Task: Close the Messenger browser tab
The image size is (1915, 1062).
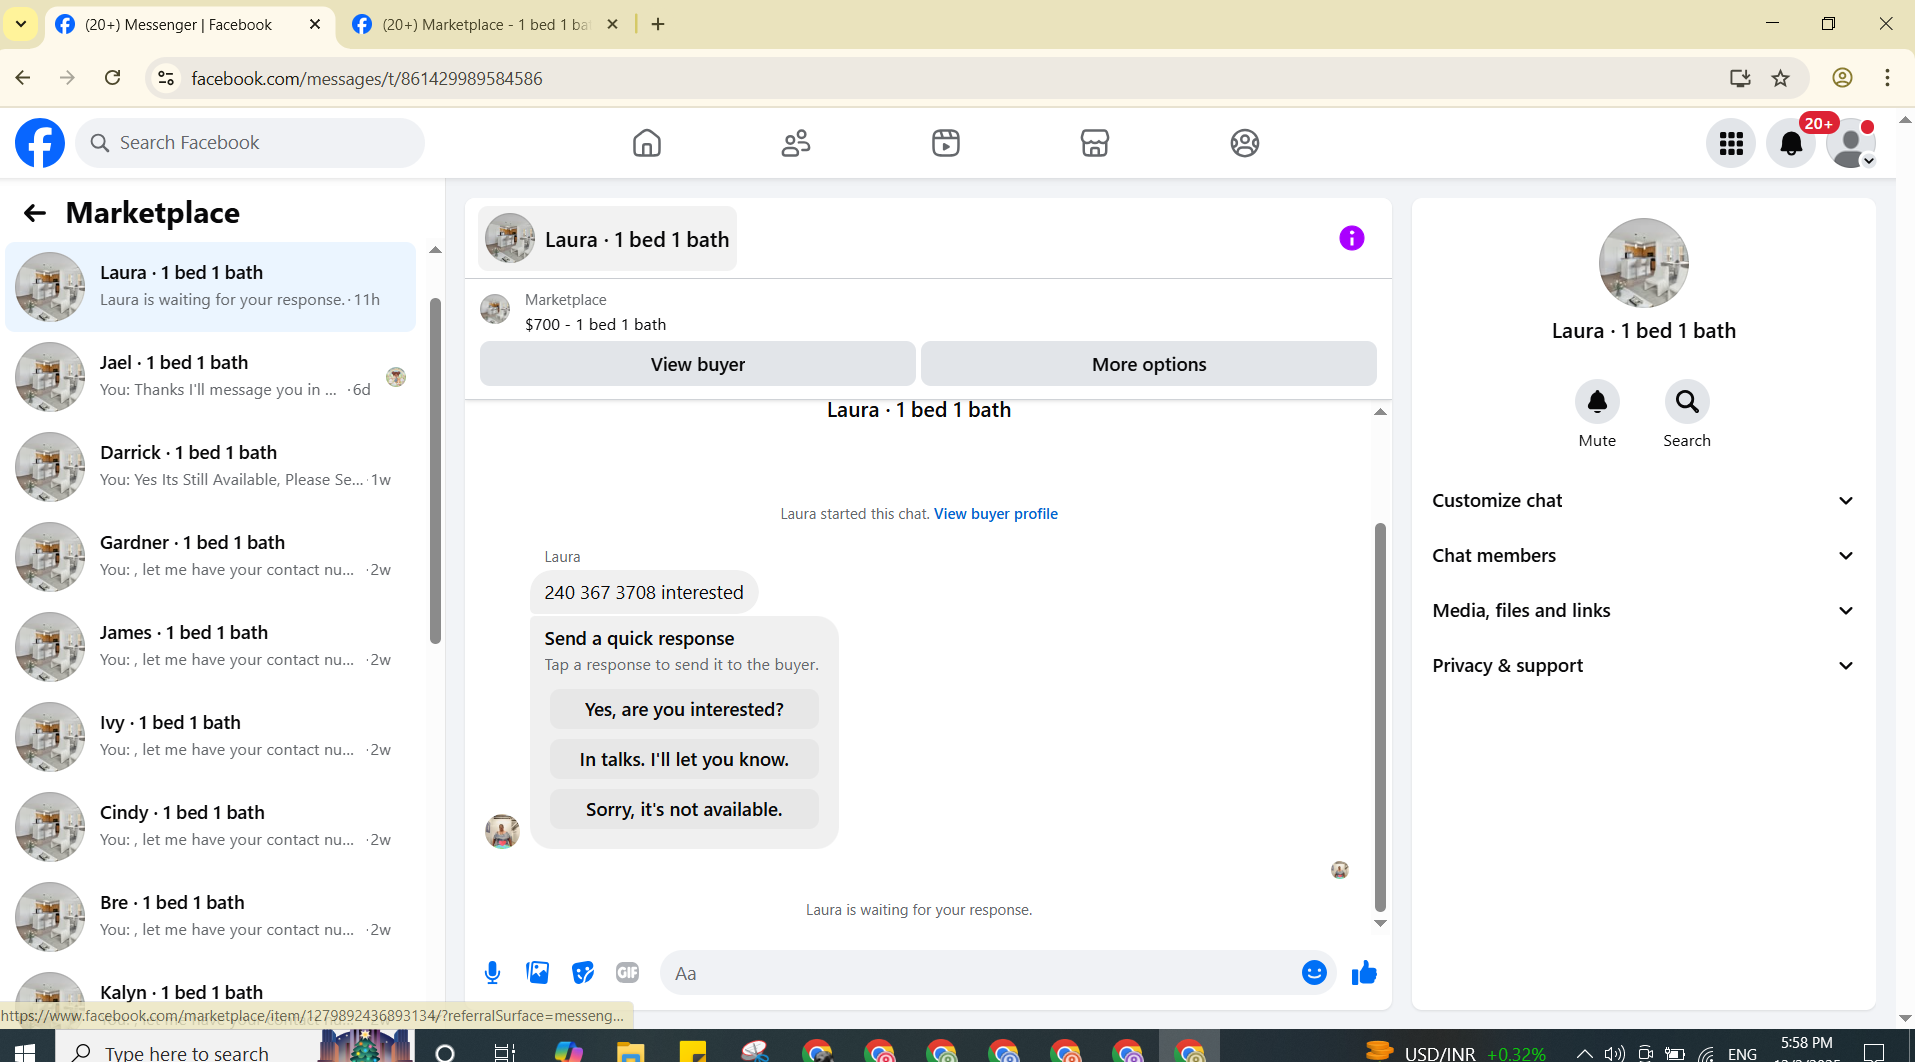Action: point(315,24)
